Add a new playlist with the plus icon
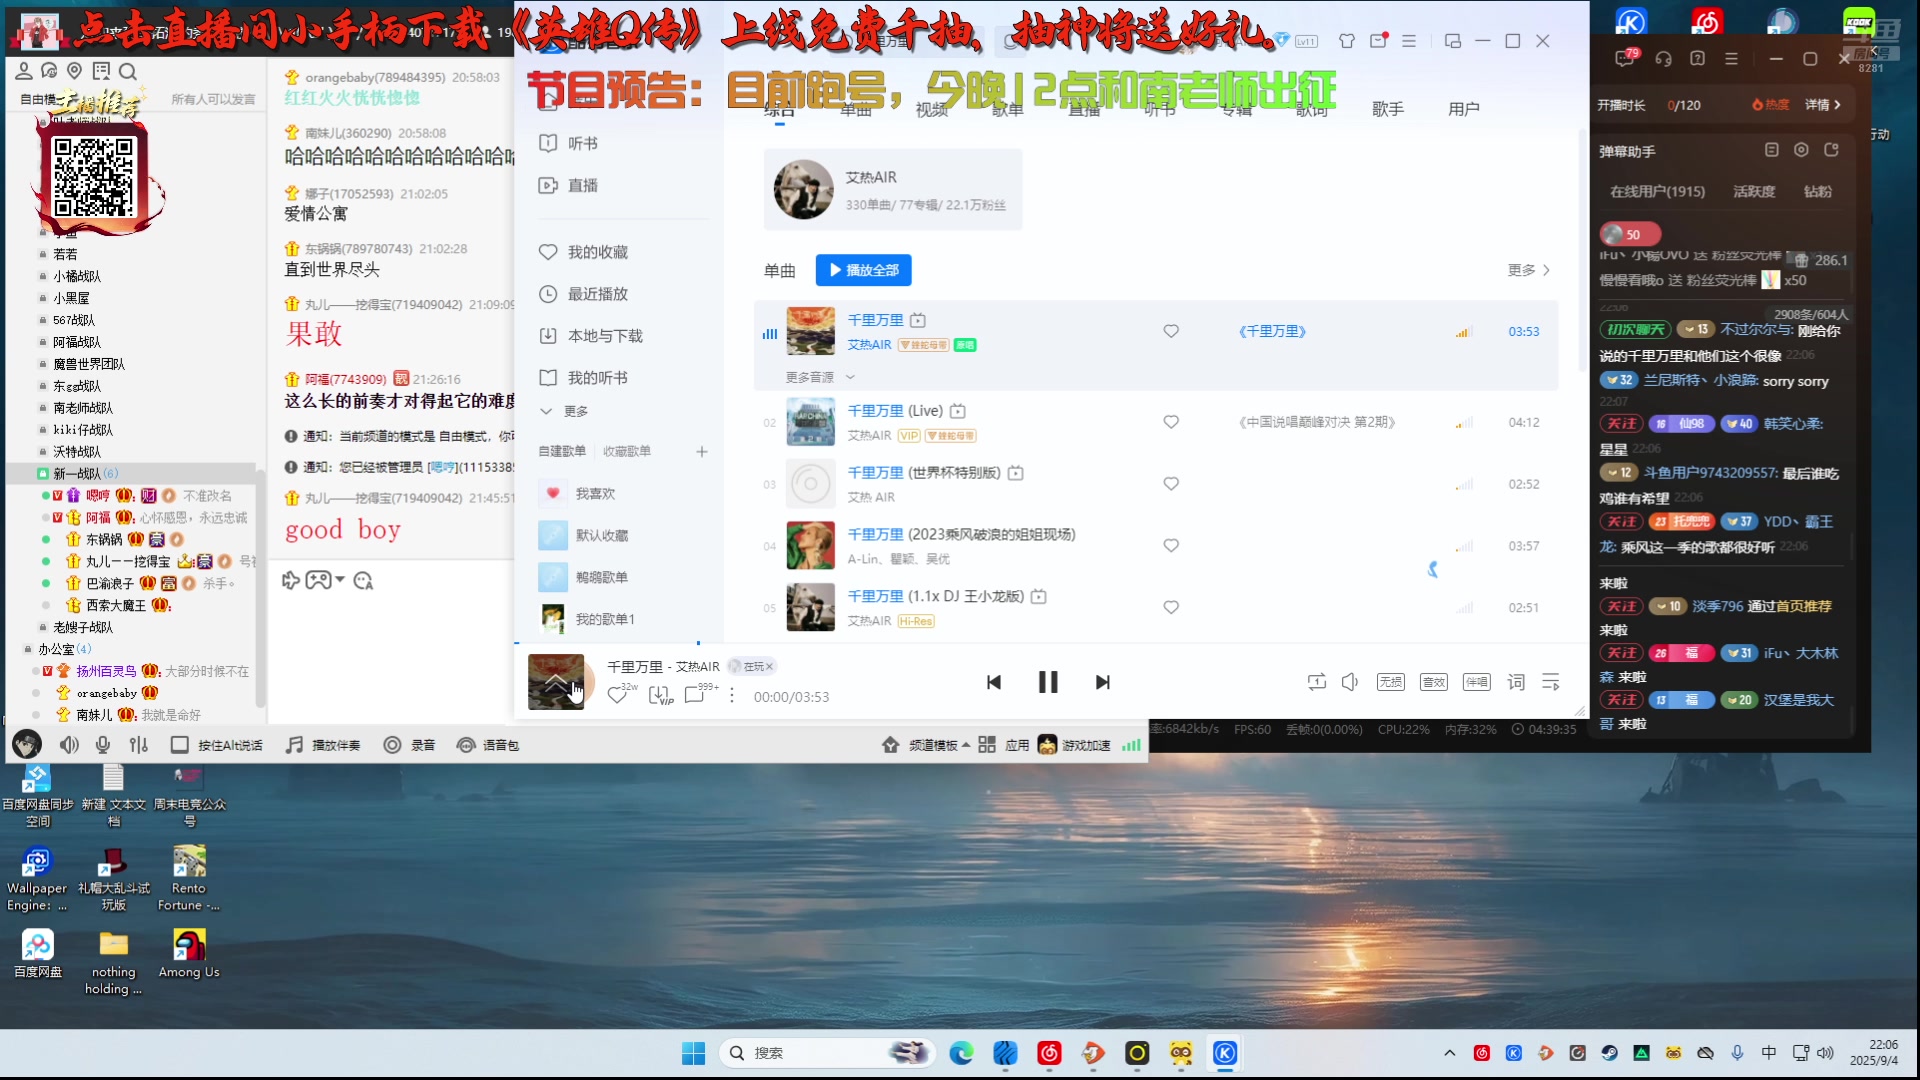Image resolution: width=1920 pixels, height=1080 pixels. (x=702, y=452)
